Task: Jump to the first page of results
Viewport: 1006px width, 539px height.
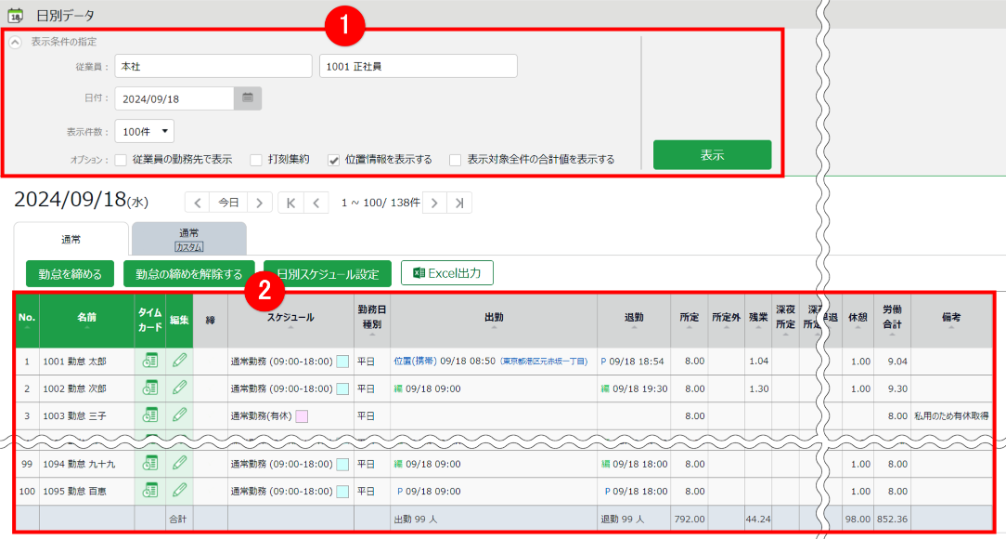Action: 290,203
